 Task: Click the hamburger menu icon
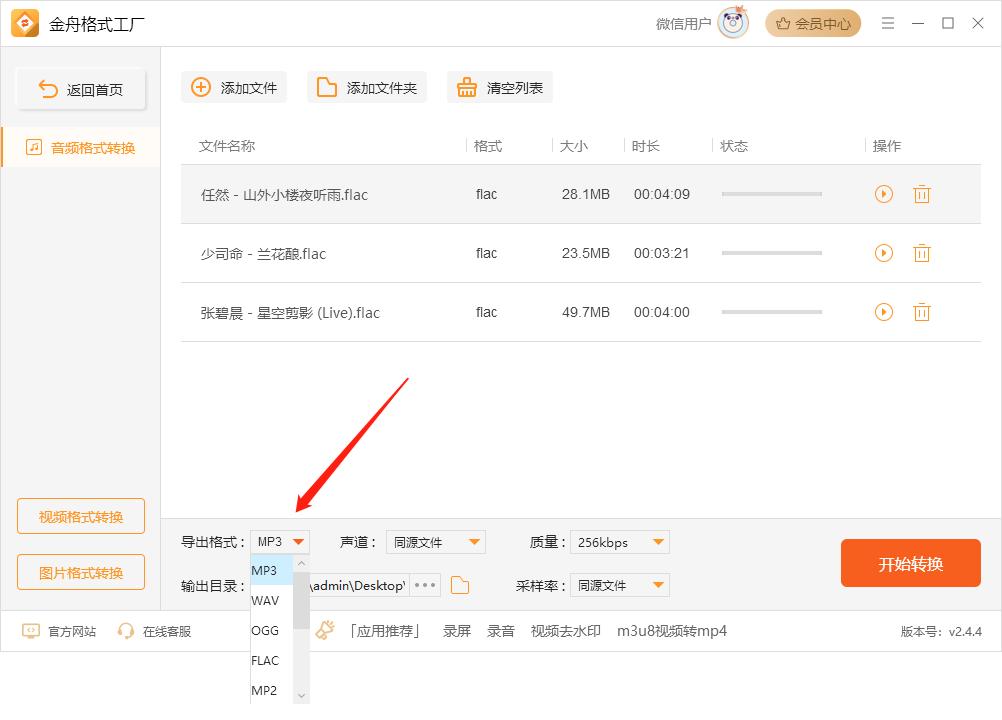pos(888,22)
